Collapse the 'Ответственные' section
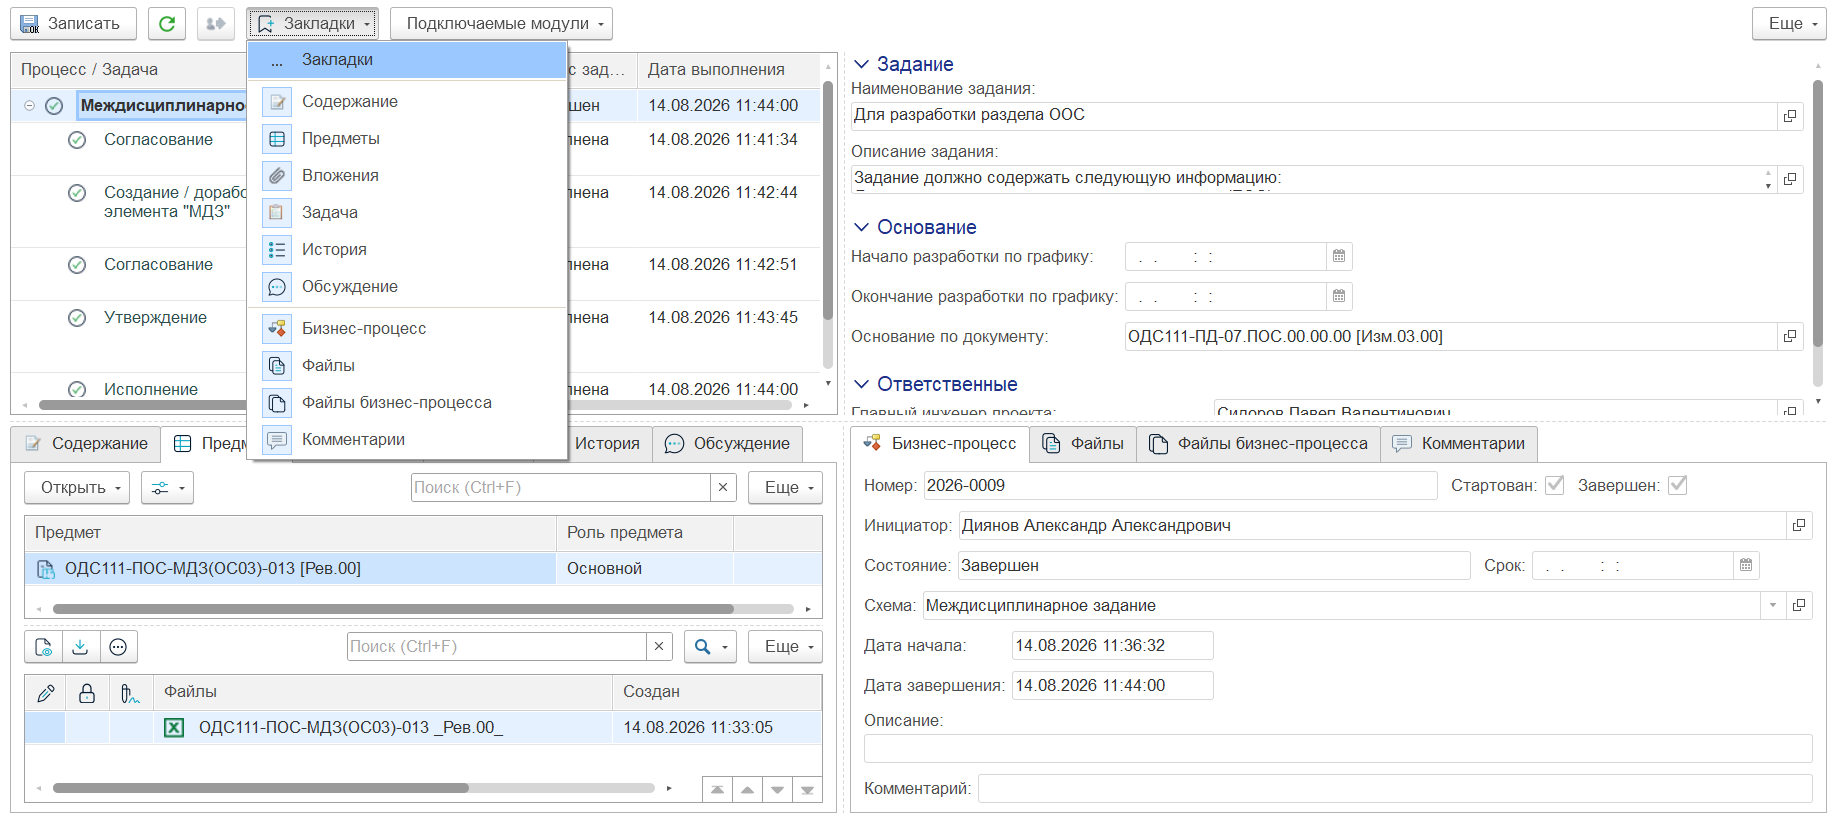This screenshot has width=1837, height=817. [x=861, y=384]
